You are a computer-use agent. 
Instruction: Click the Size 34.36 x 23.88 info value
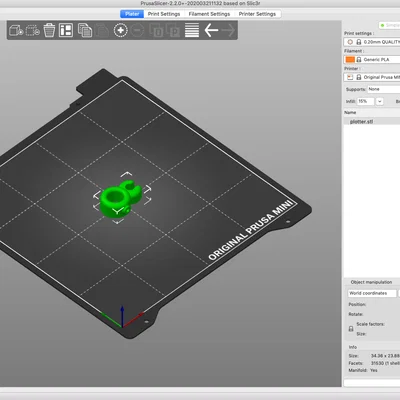pyautogui.click(x=385, y=356)
